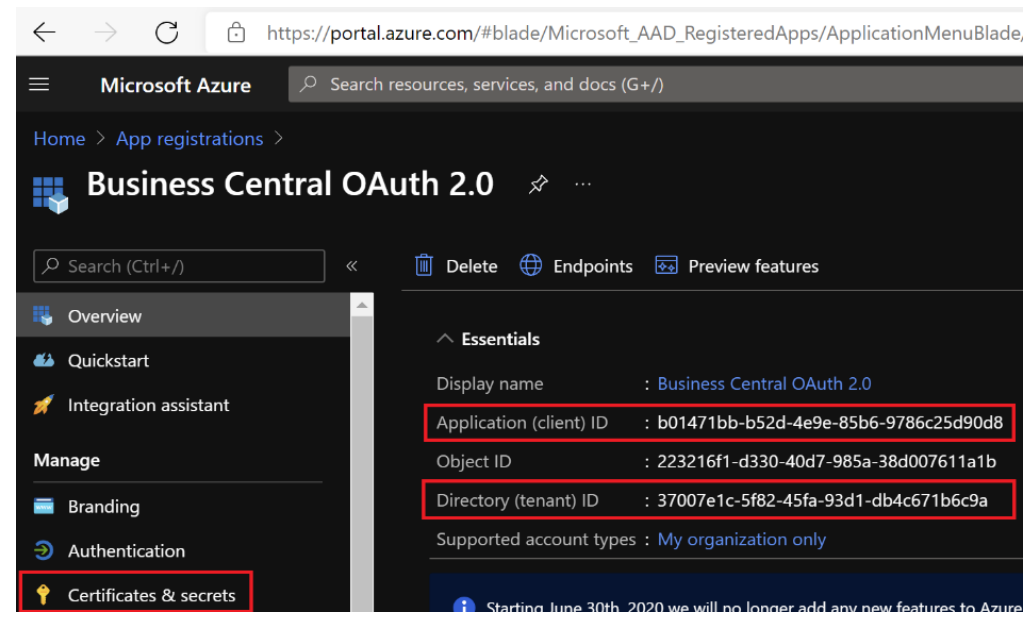1031x619 pixels.
Task: Open the Azure portal hamburger menu
Action: pyautogui.click(x=39, y=85)
